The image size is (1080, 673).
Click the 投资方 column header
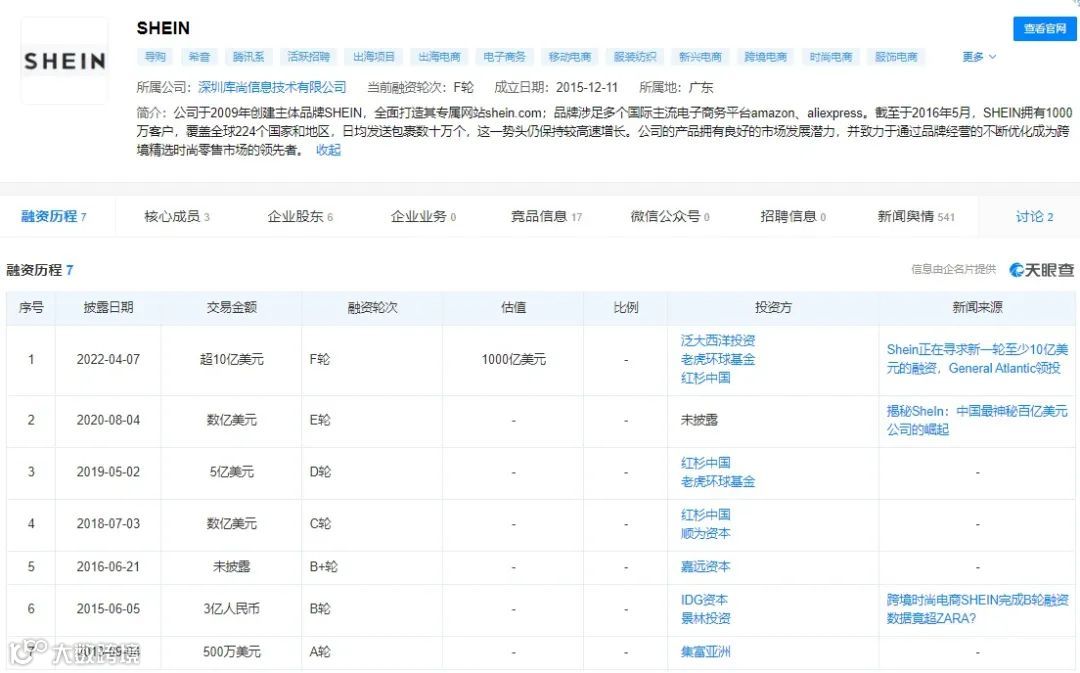click(x=773, y=308)
